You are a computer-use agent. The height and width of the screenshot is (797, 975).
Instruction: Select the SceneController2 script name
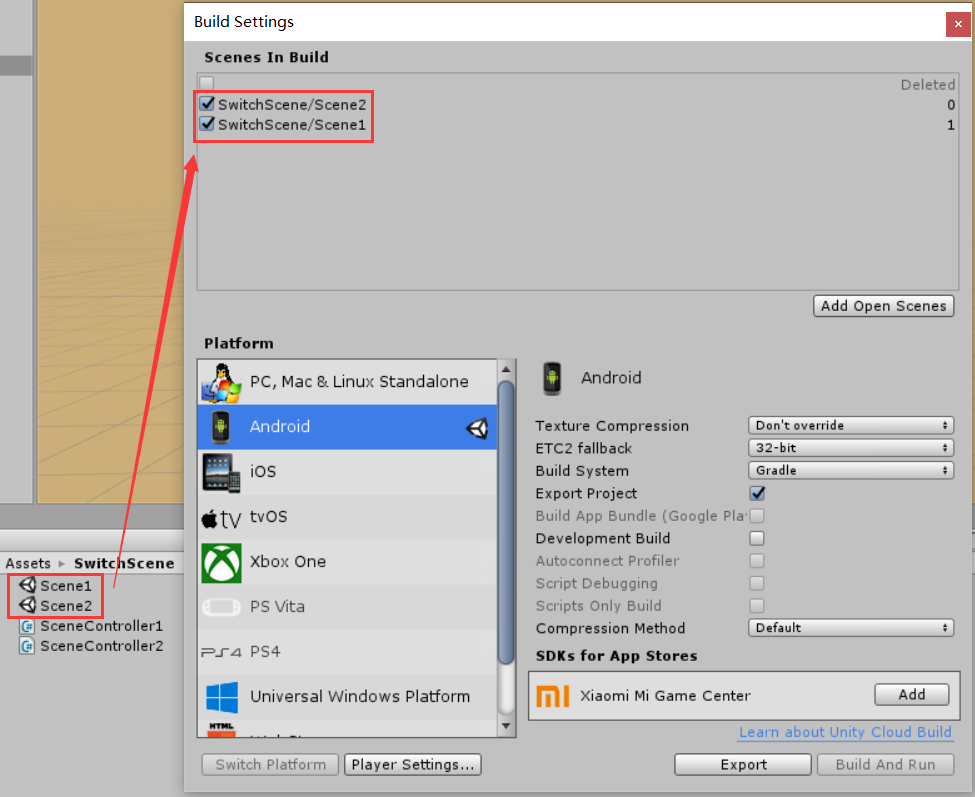coord(101,647)
